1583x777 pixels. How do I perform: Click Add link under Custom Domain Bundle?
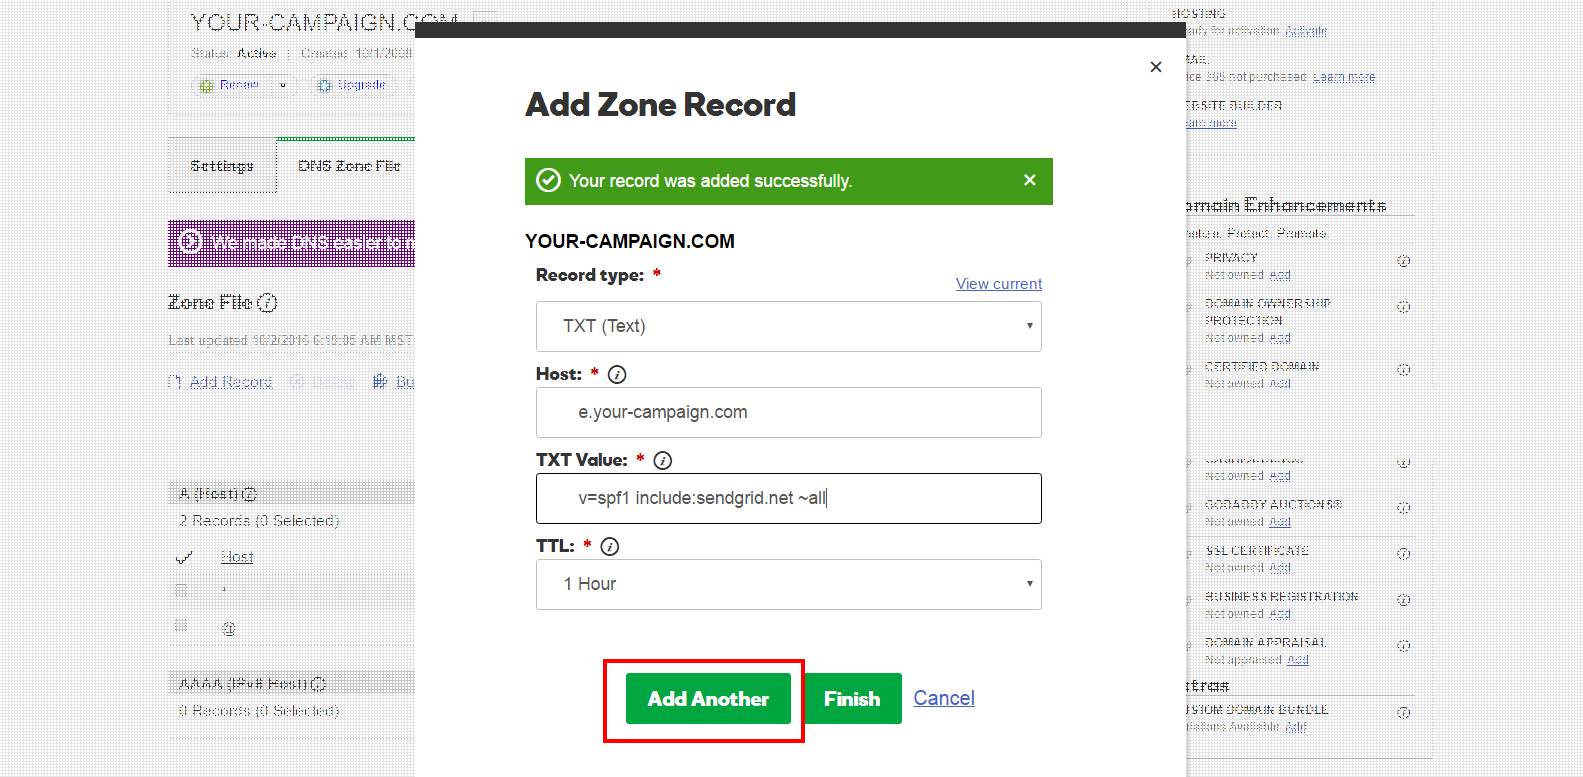(1296, 727)
